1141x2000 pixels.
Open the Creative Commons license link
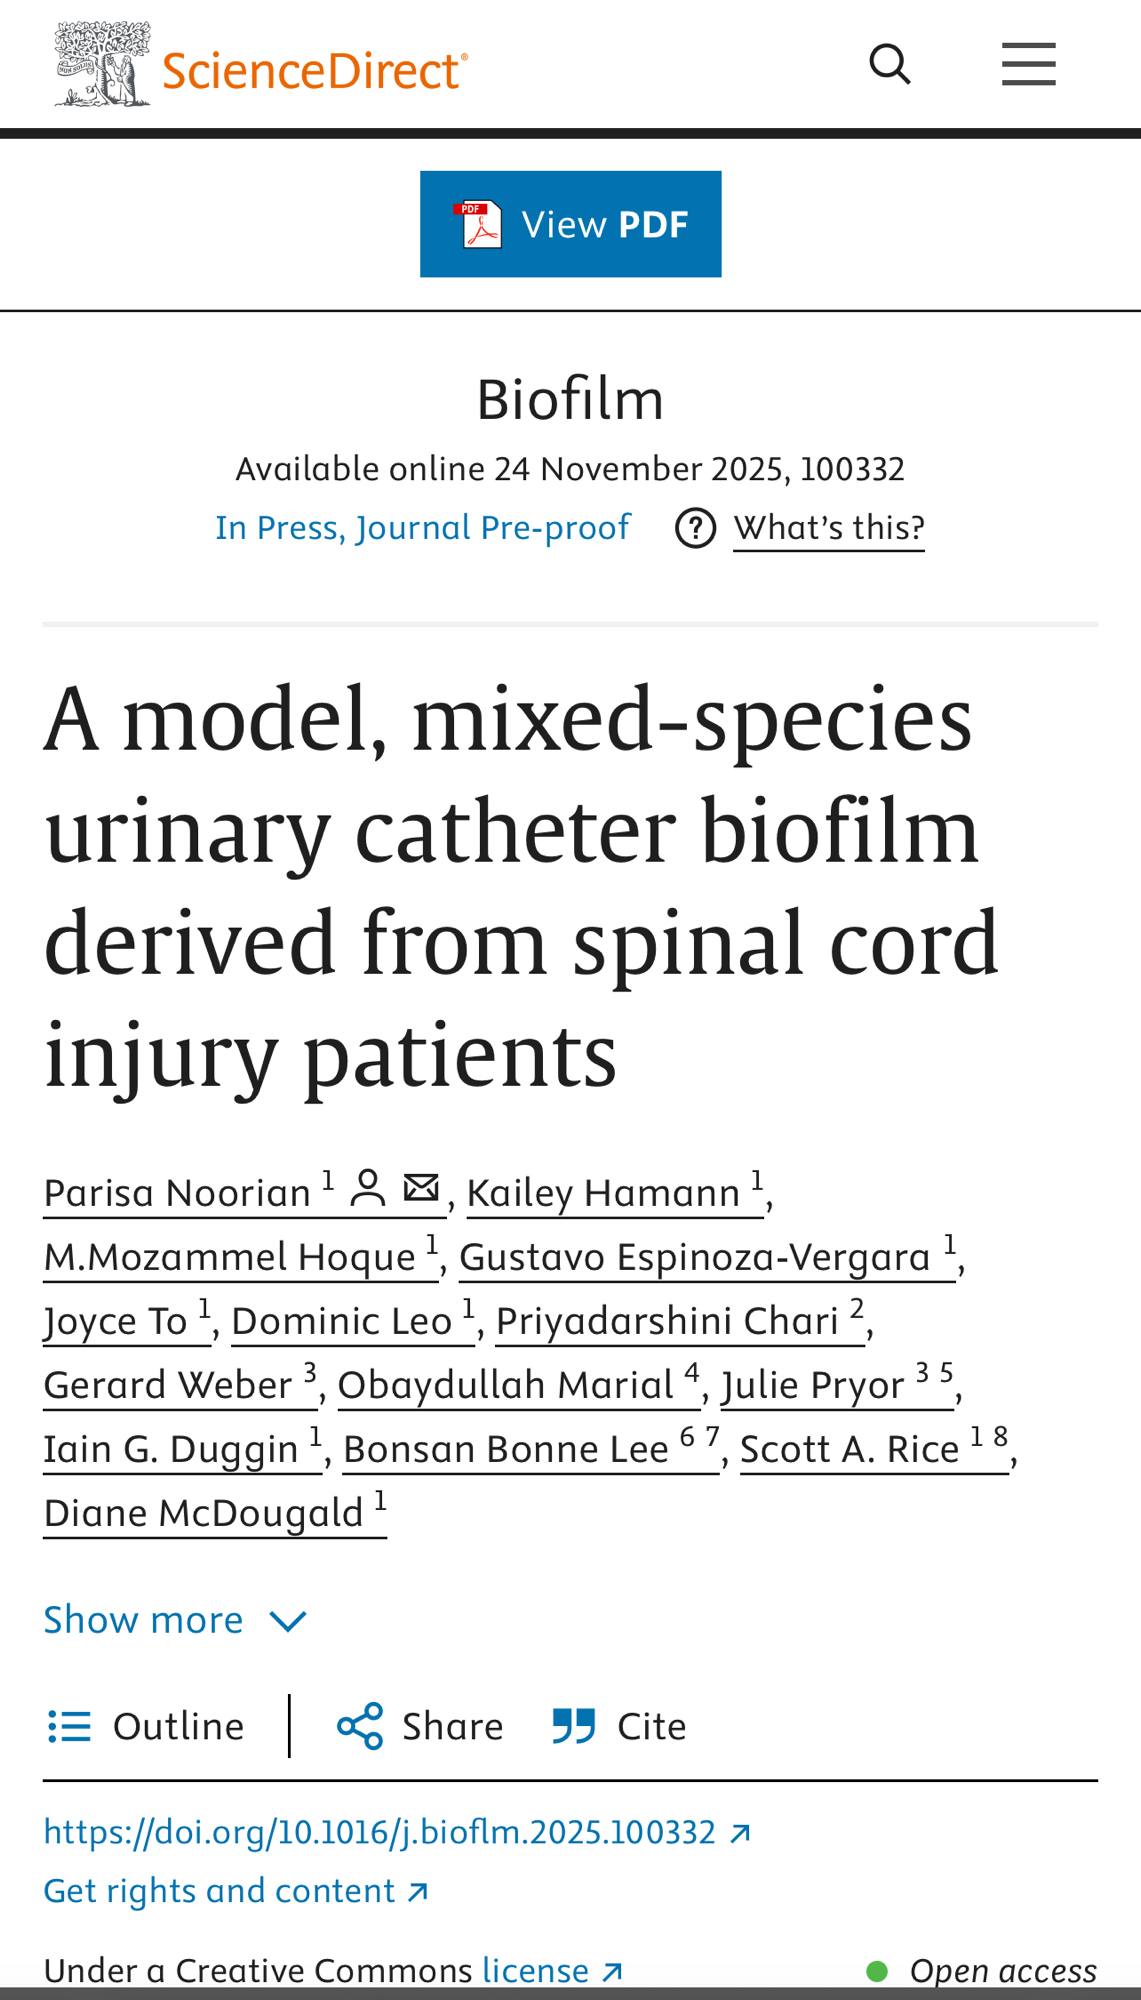point(536,1971)
